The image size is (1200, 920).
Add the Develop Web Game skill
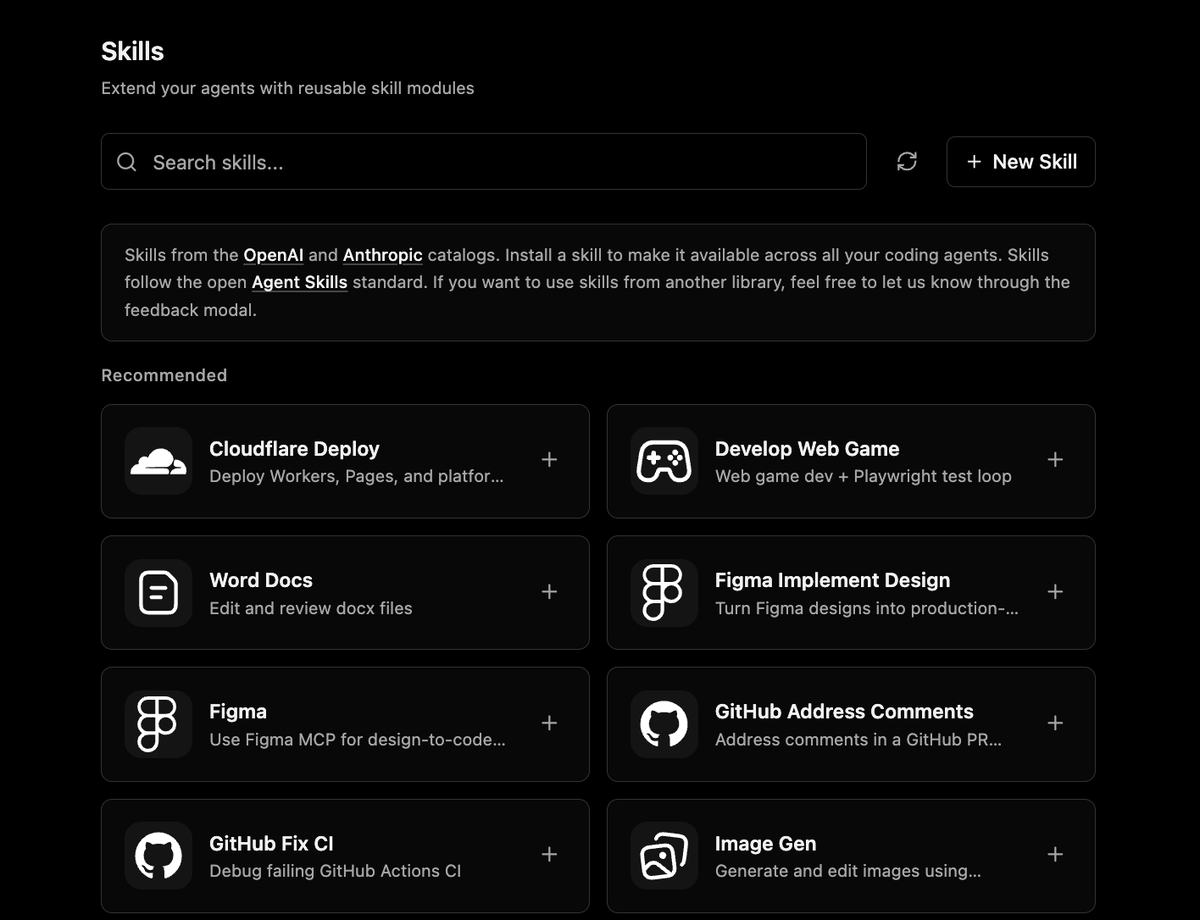pyautogui.click(x=1055, y=460)
